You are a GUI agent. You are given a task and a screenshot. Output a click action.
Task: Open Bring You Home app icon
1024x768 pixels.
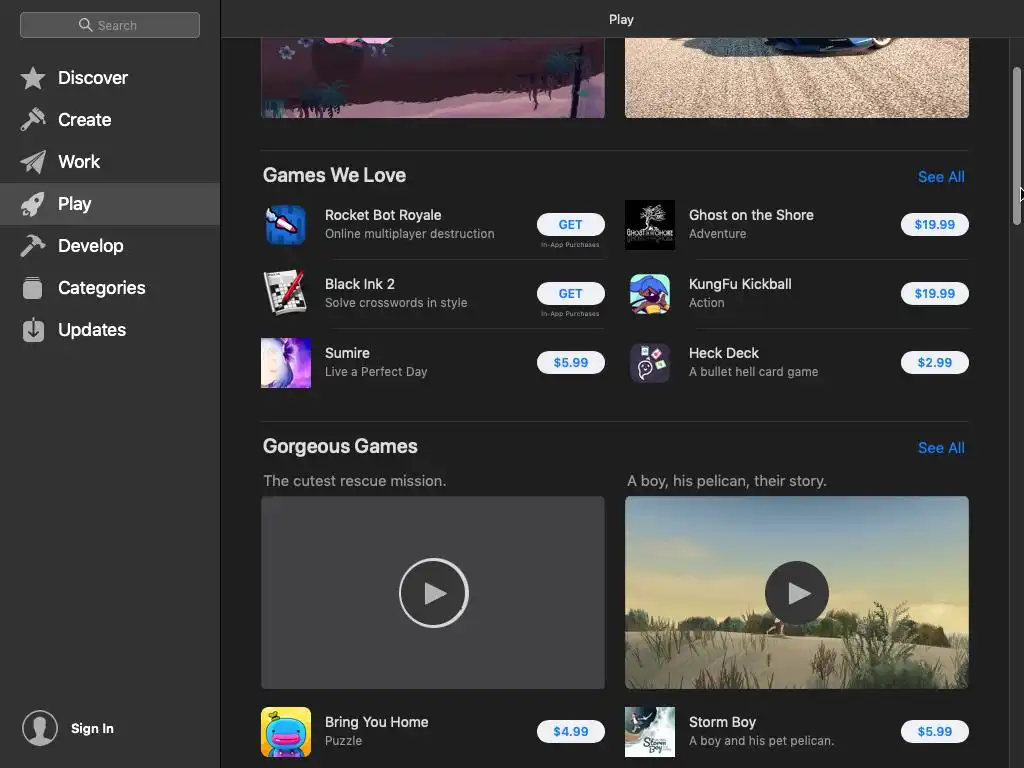(286, 731)
